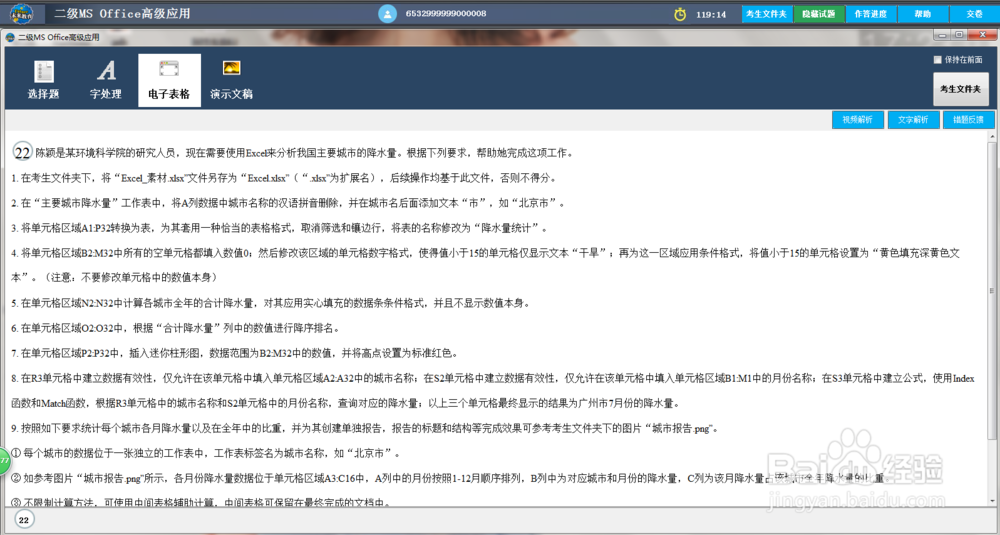Open 视频解析 video explanation
The width and height of the screenshot is (1000, 535).
coord(858,120)
